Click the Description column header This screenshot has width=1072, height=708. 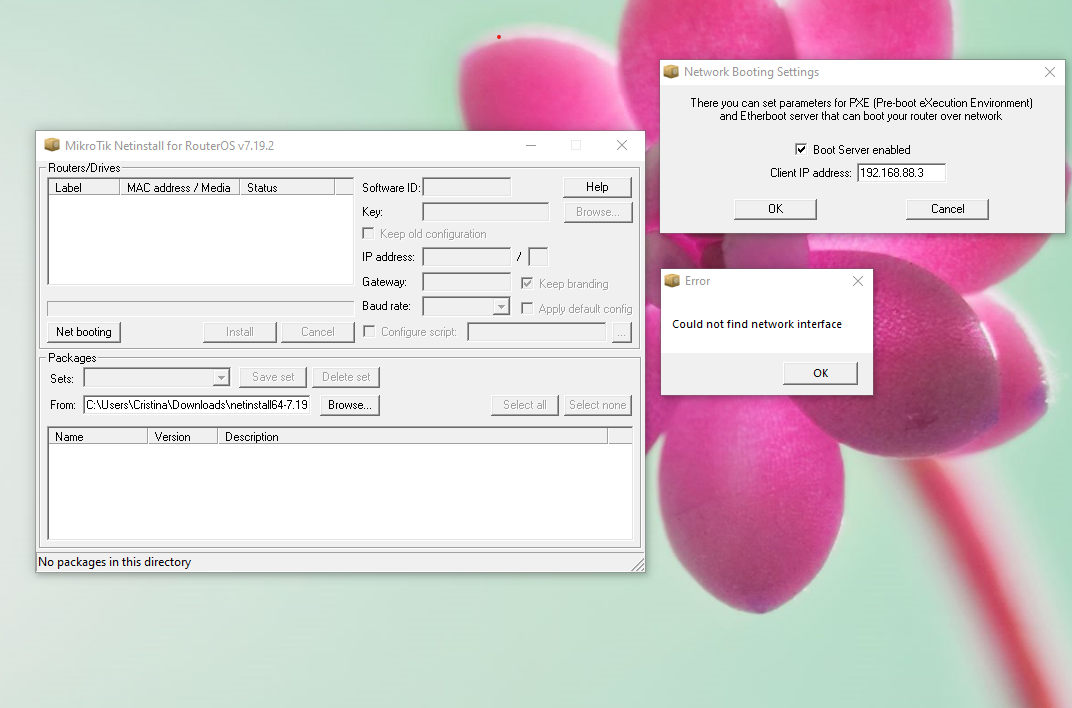click(412, 436)
